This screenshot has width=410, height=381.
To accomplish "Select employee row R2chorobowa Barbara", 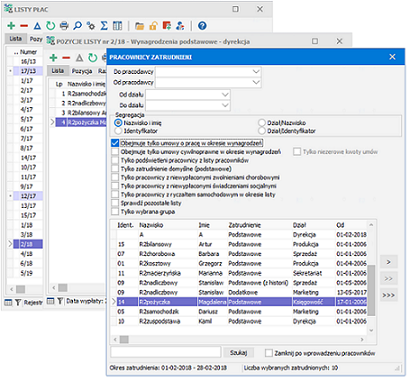I will point(242,254).
